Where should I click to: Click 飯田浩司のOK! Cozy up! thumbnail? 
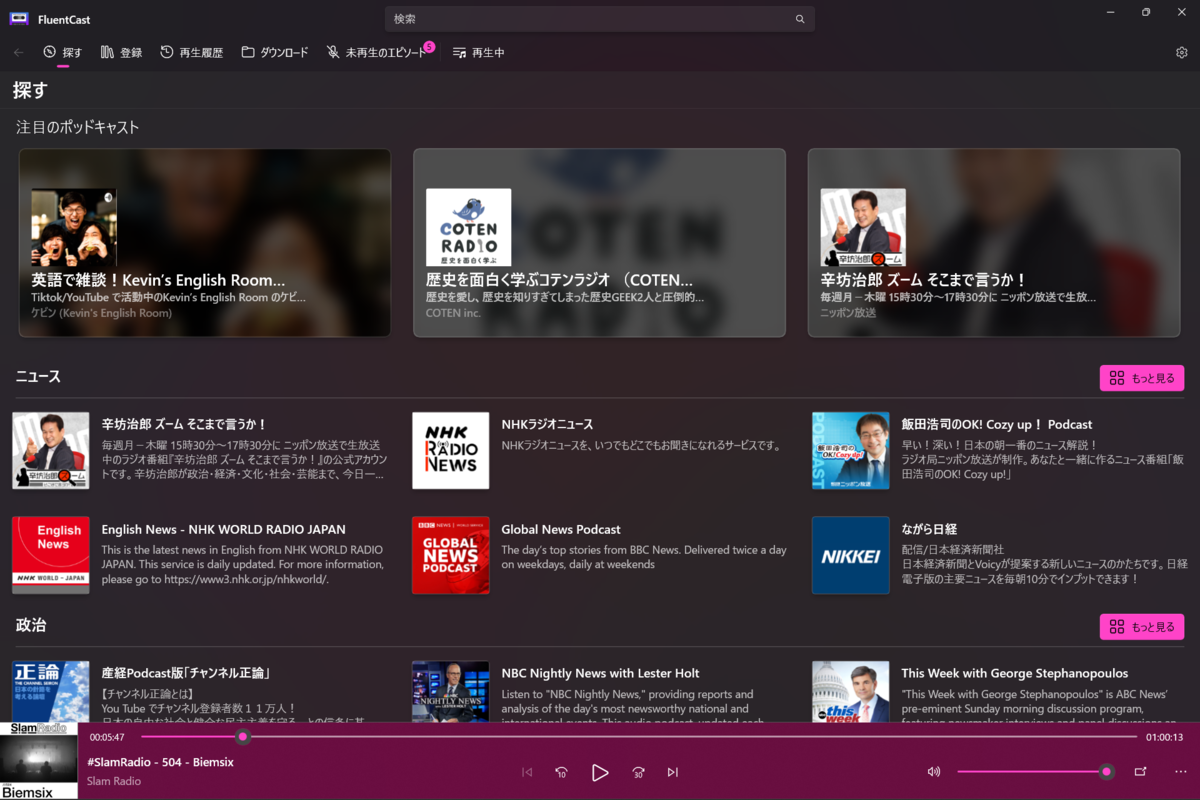pos(851,451)
